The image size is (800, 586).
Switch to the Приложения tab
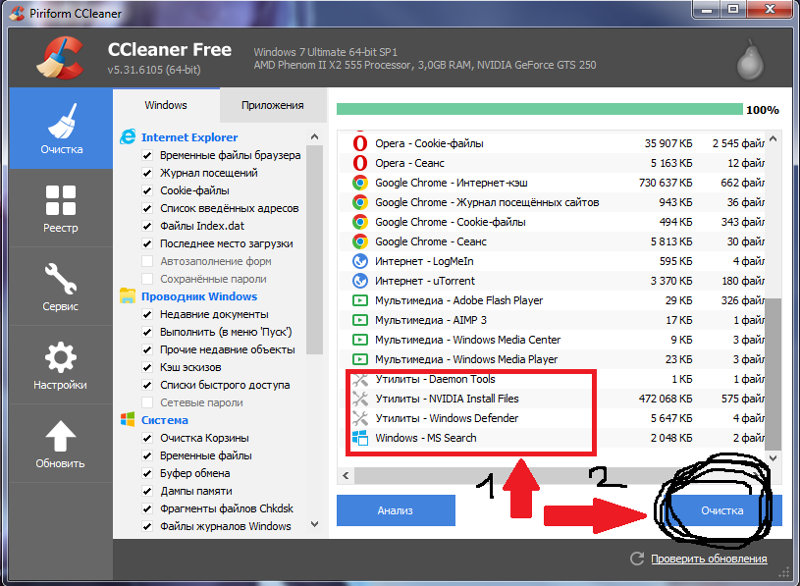[272, 105]
